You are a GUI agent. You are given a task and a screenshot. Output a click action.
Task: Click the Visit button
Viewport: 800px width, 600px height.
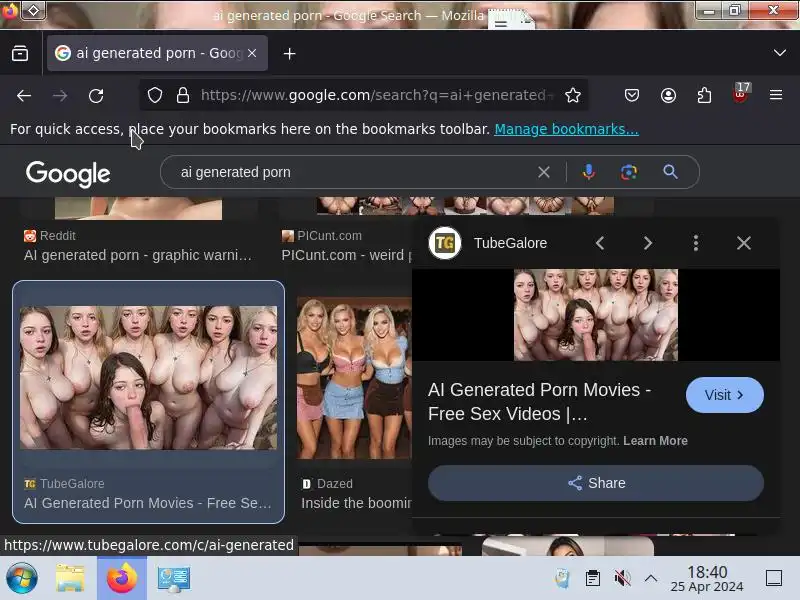click(x=724, y=395)
